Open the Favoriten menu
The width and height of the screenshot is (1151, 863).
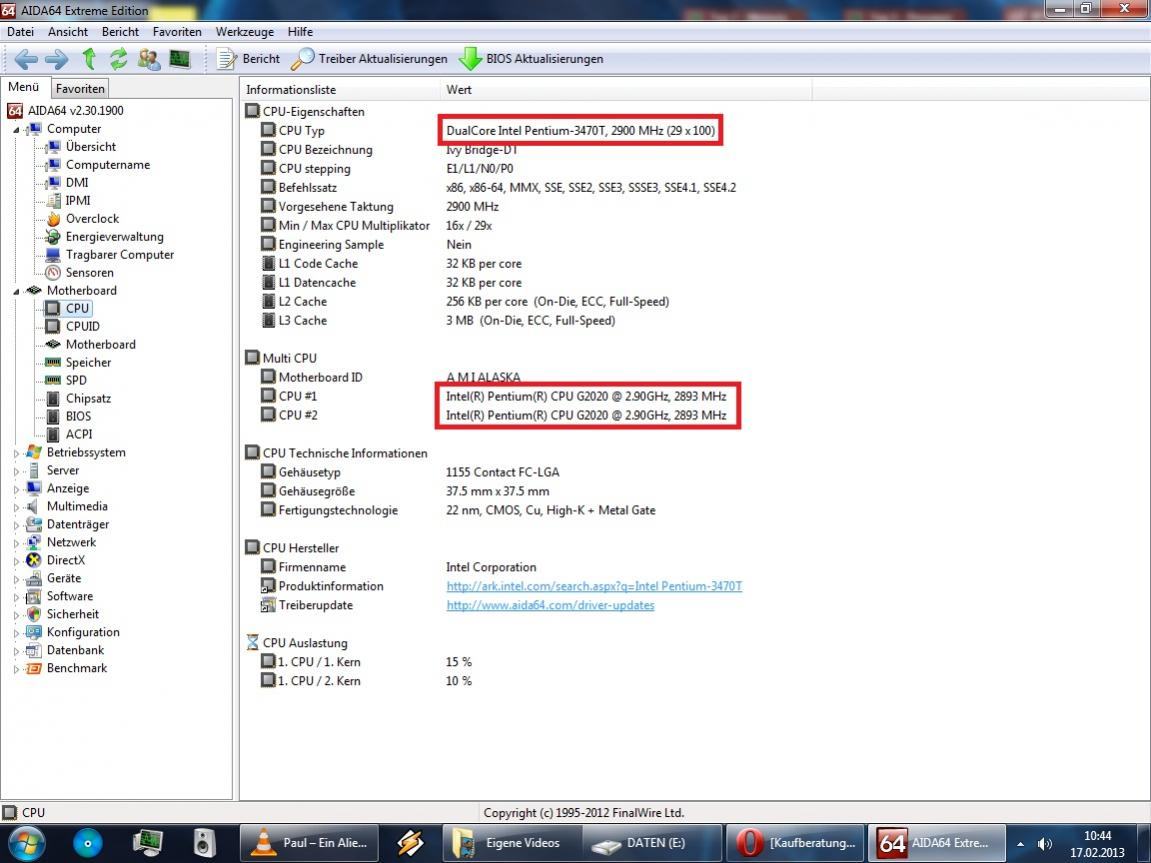[x=177, y=32]
